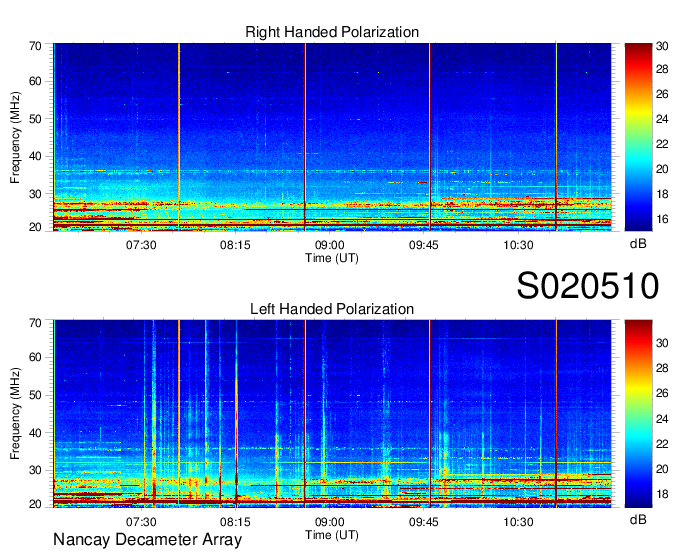Click the Right Handed Polarization spectrogram plot
This screenshot has width=680, height=552.
pyautogui.click(x=332, y=137)
